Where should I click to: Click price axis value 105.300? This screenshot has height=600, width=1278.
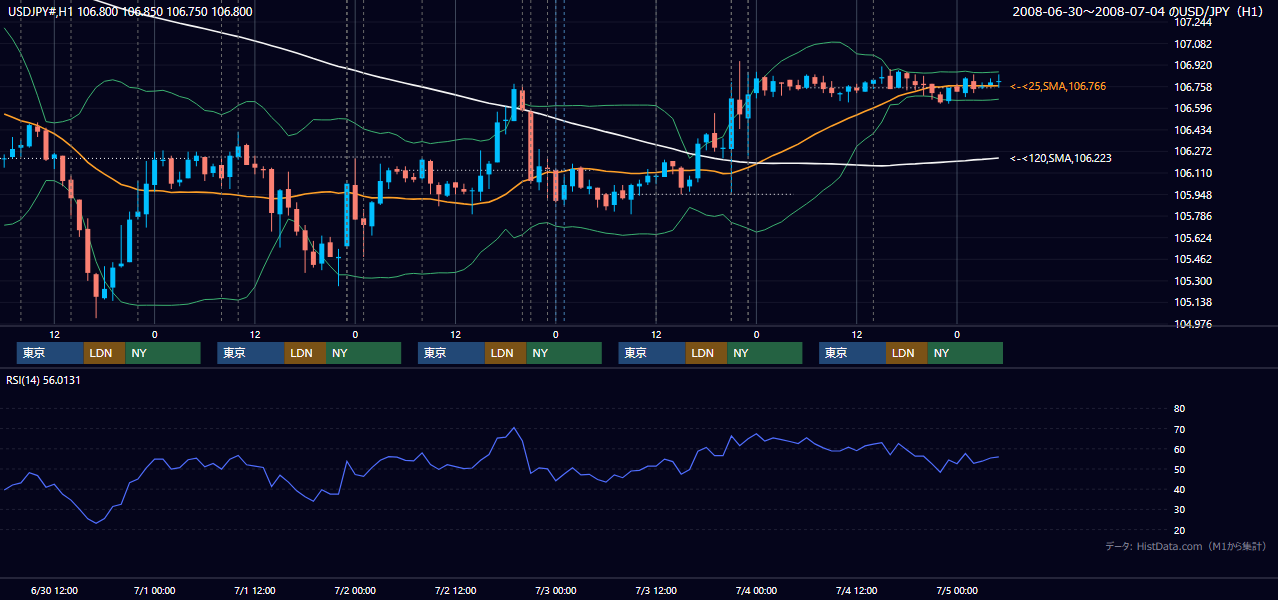point(1193,281)
